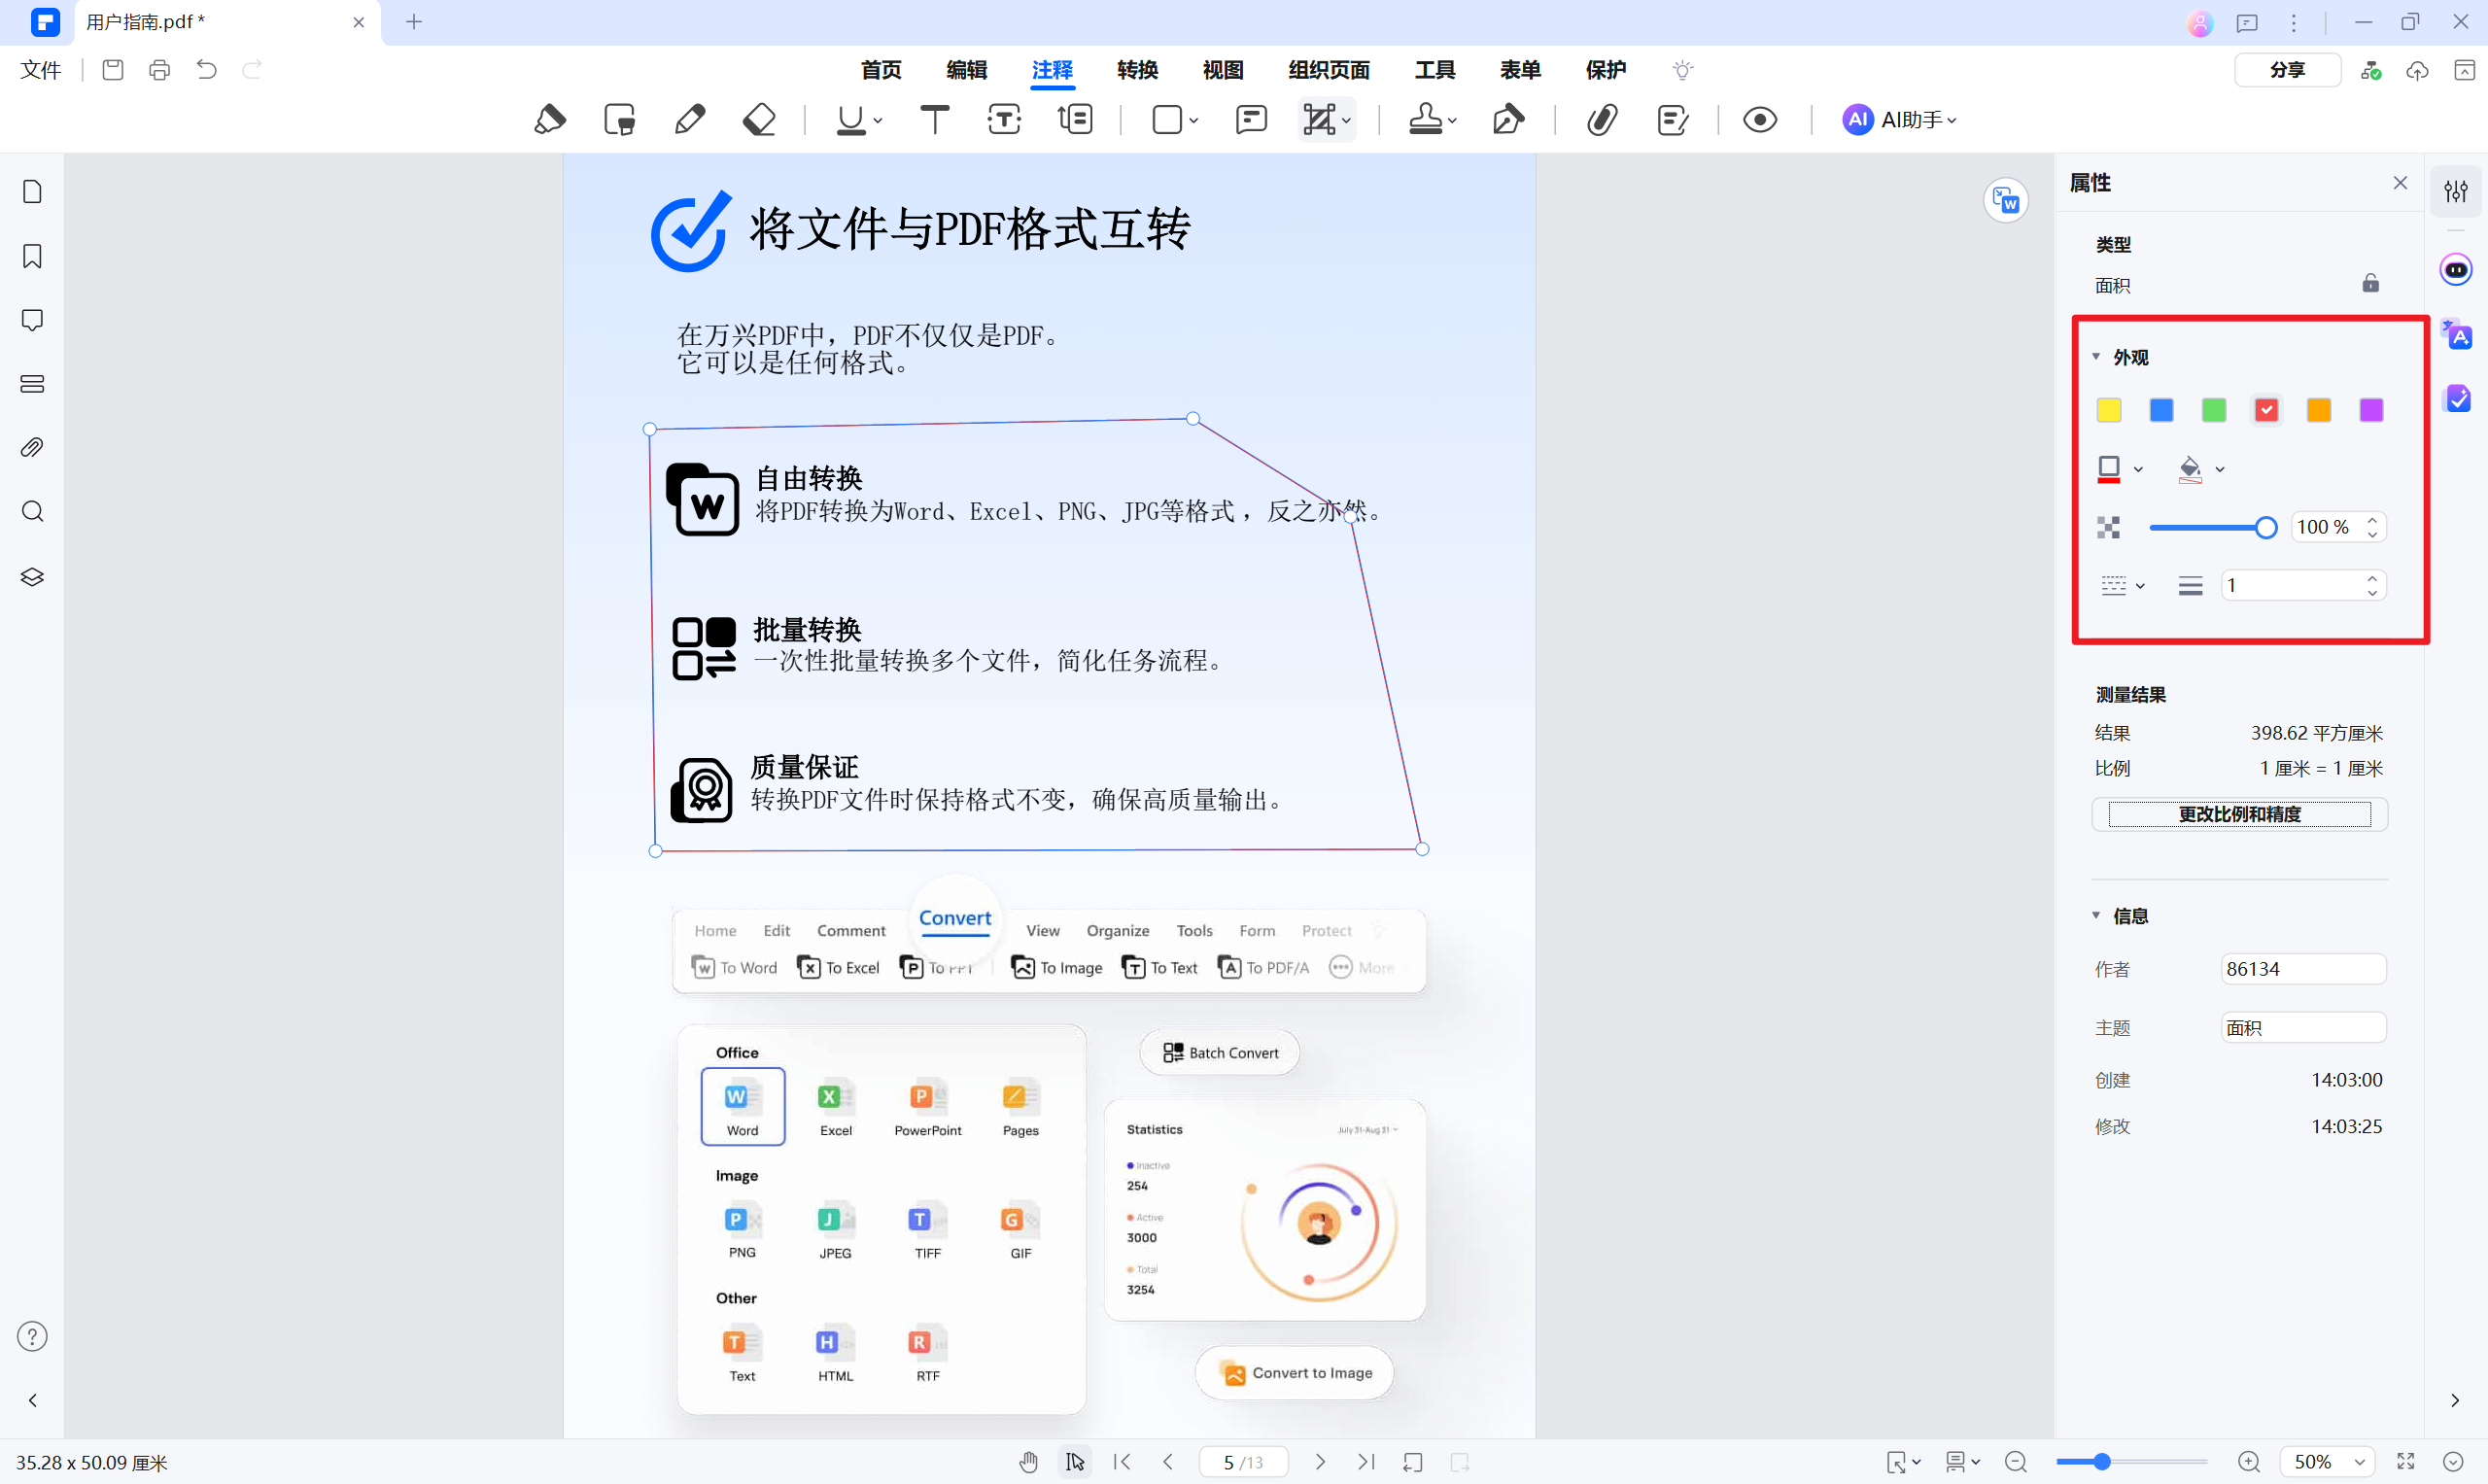Toggle the lock icon beside 面积 type
This screenshot has height=1484, width=2488.
pyautogui.click(x=2371, y=284)
